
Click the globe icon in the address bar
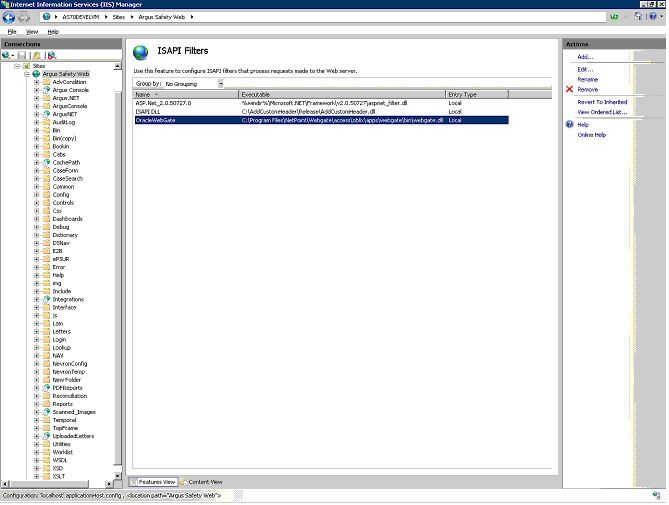pos(47,17)
